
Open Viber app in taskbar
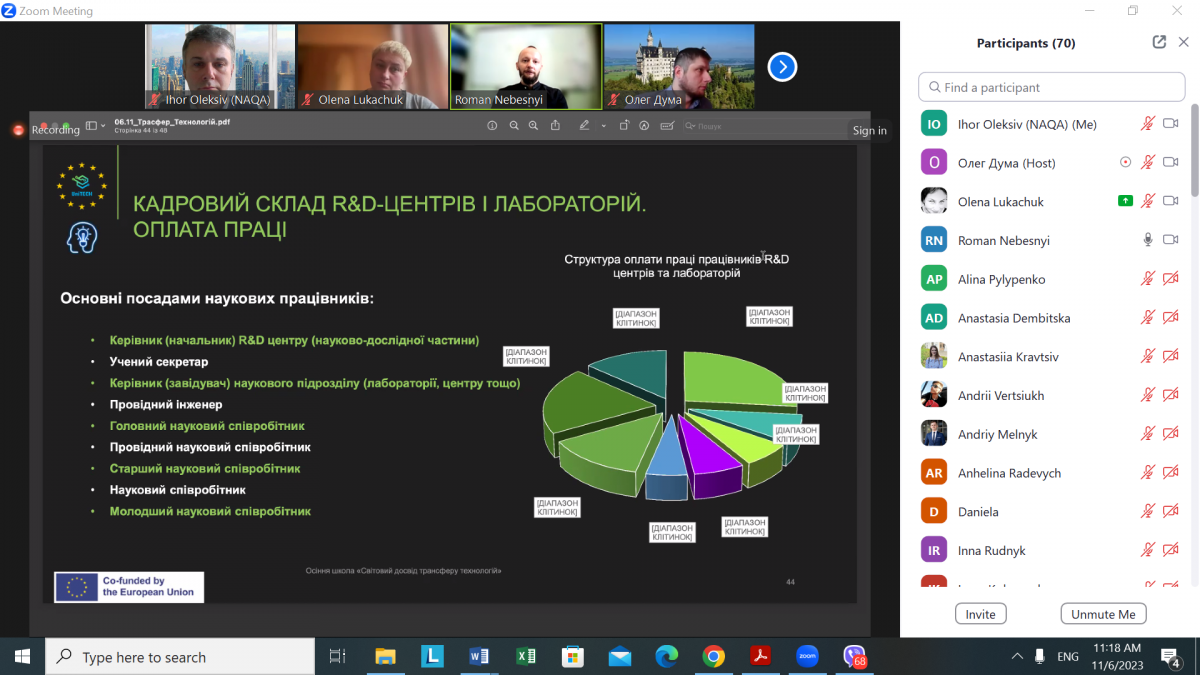coord(854,656)
